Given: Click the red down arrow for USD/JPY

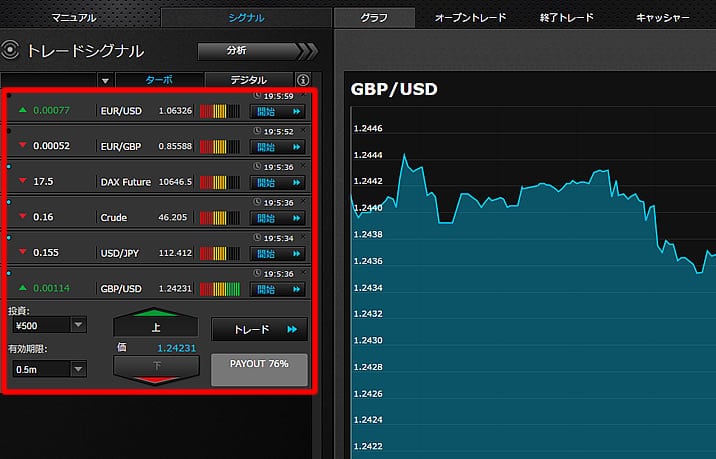Looking at the screenshot, I should click(22, 252).
